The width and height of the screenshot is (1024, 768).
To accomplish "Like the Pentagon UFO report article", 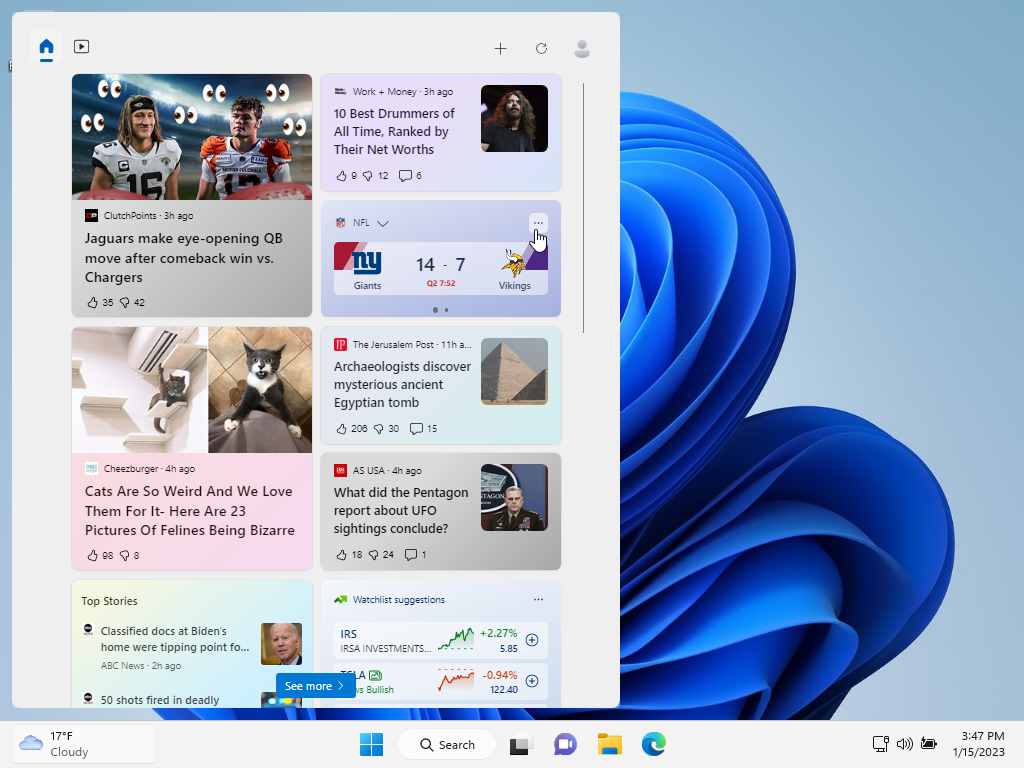I will (341, 554).
